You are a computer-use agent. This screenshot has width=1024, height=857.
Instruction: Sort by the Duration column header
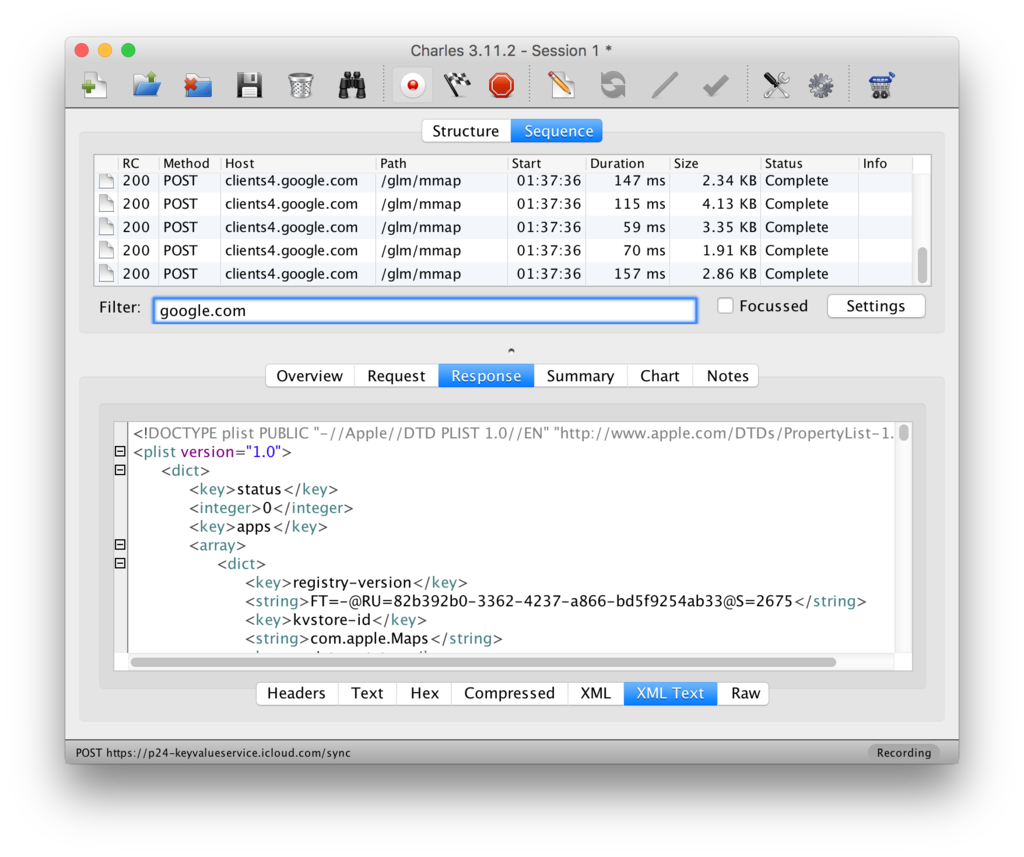coord(628,163)
